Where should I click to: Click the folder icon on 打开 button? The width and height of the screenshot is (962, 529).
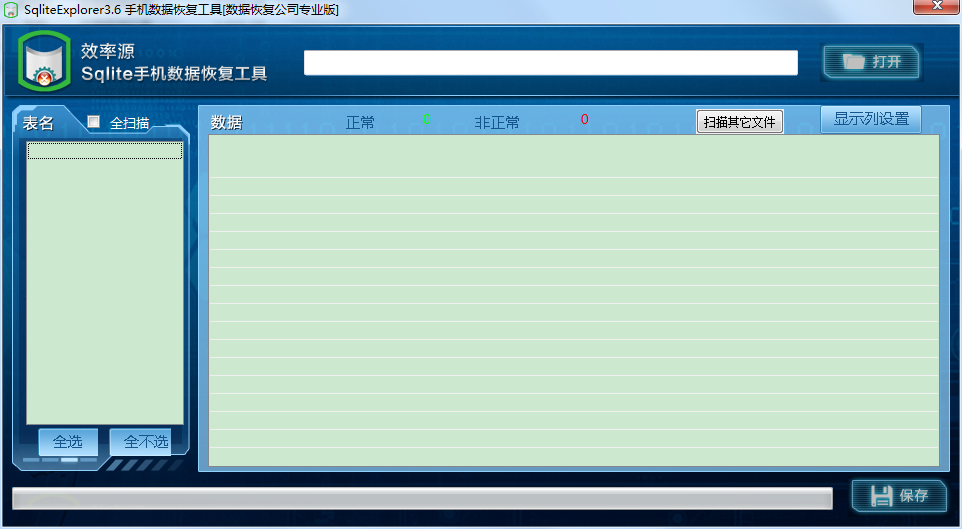coord(853,61)
